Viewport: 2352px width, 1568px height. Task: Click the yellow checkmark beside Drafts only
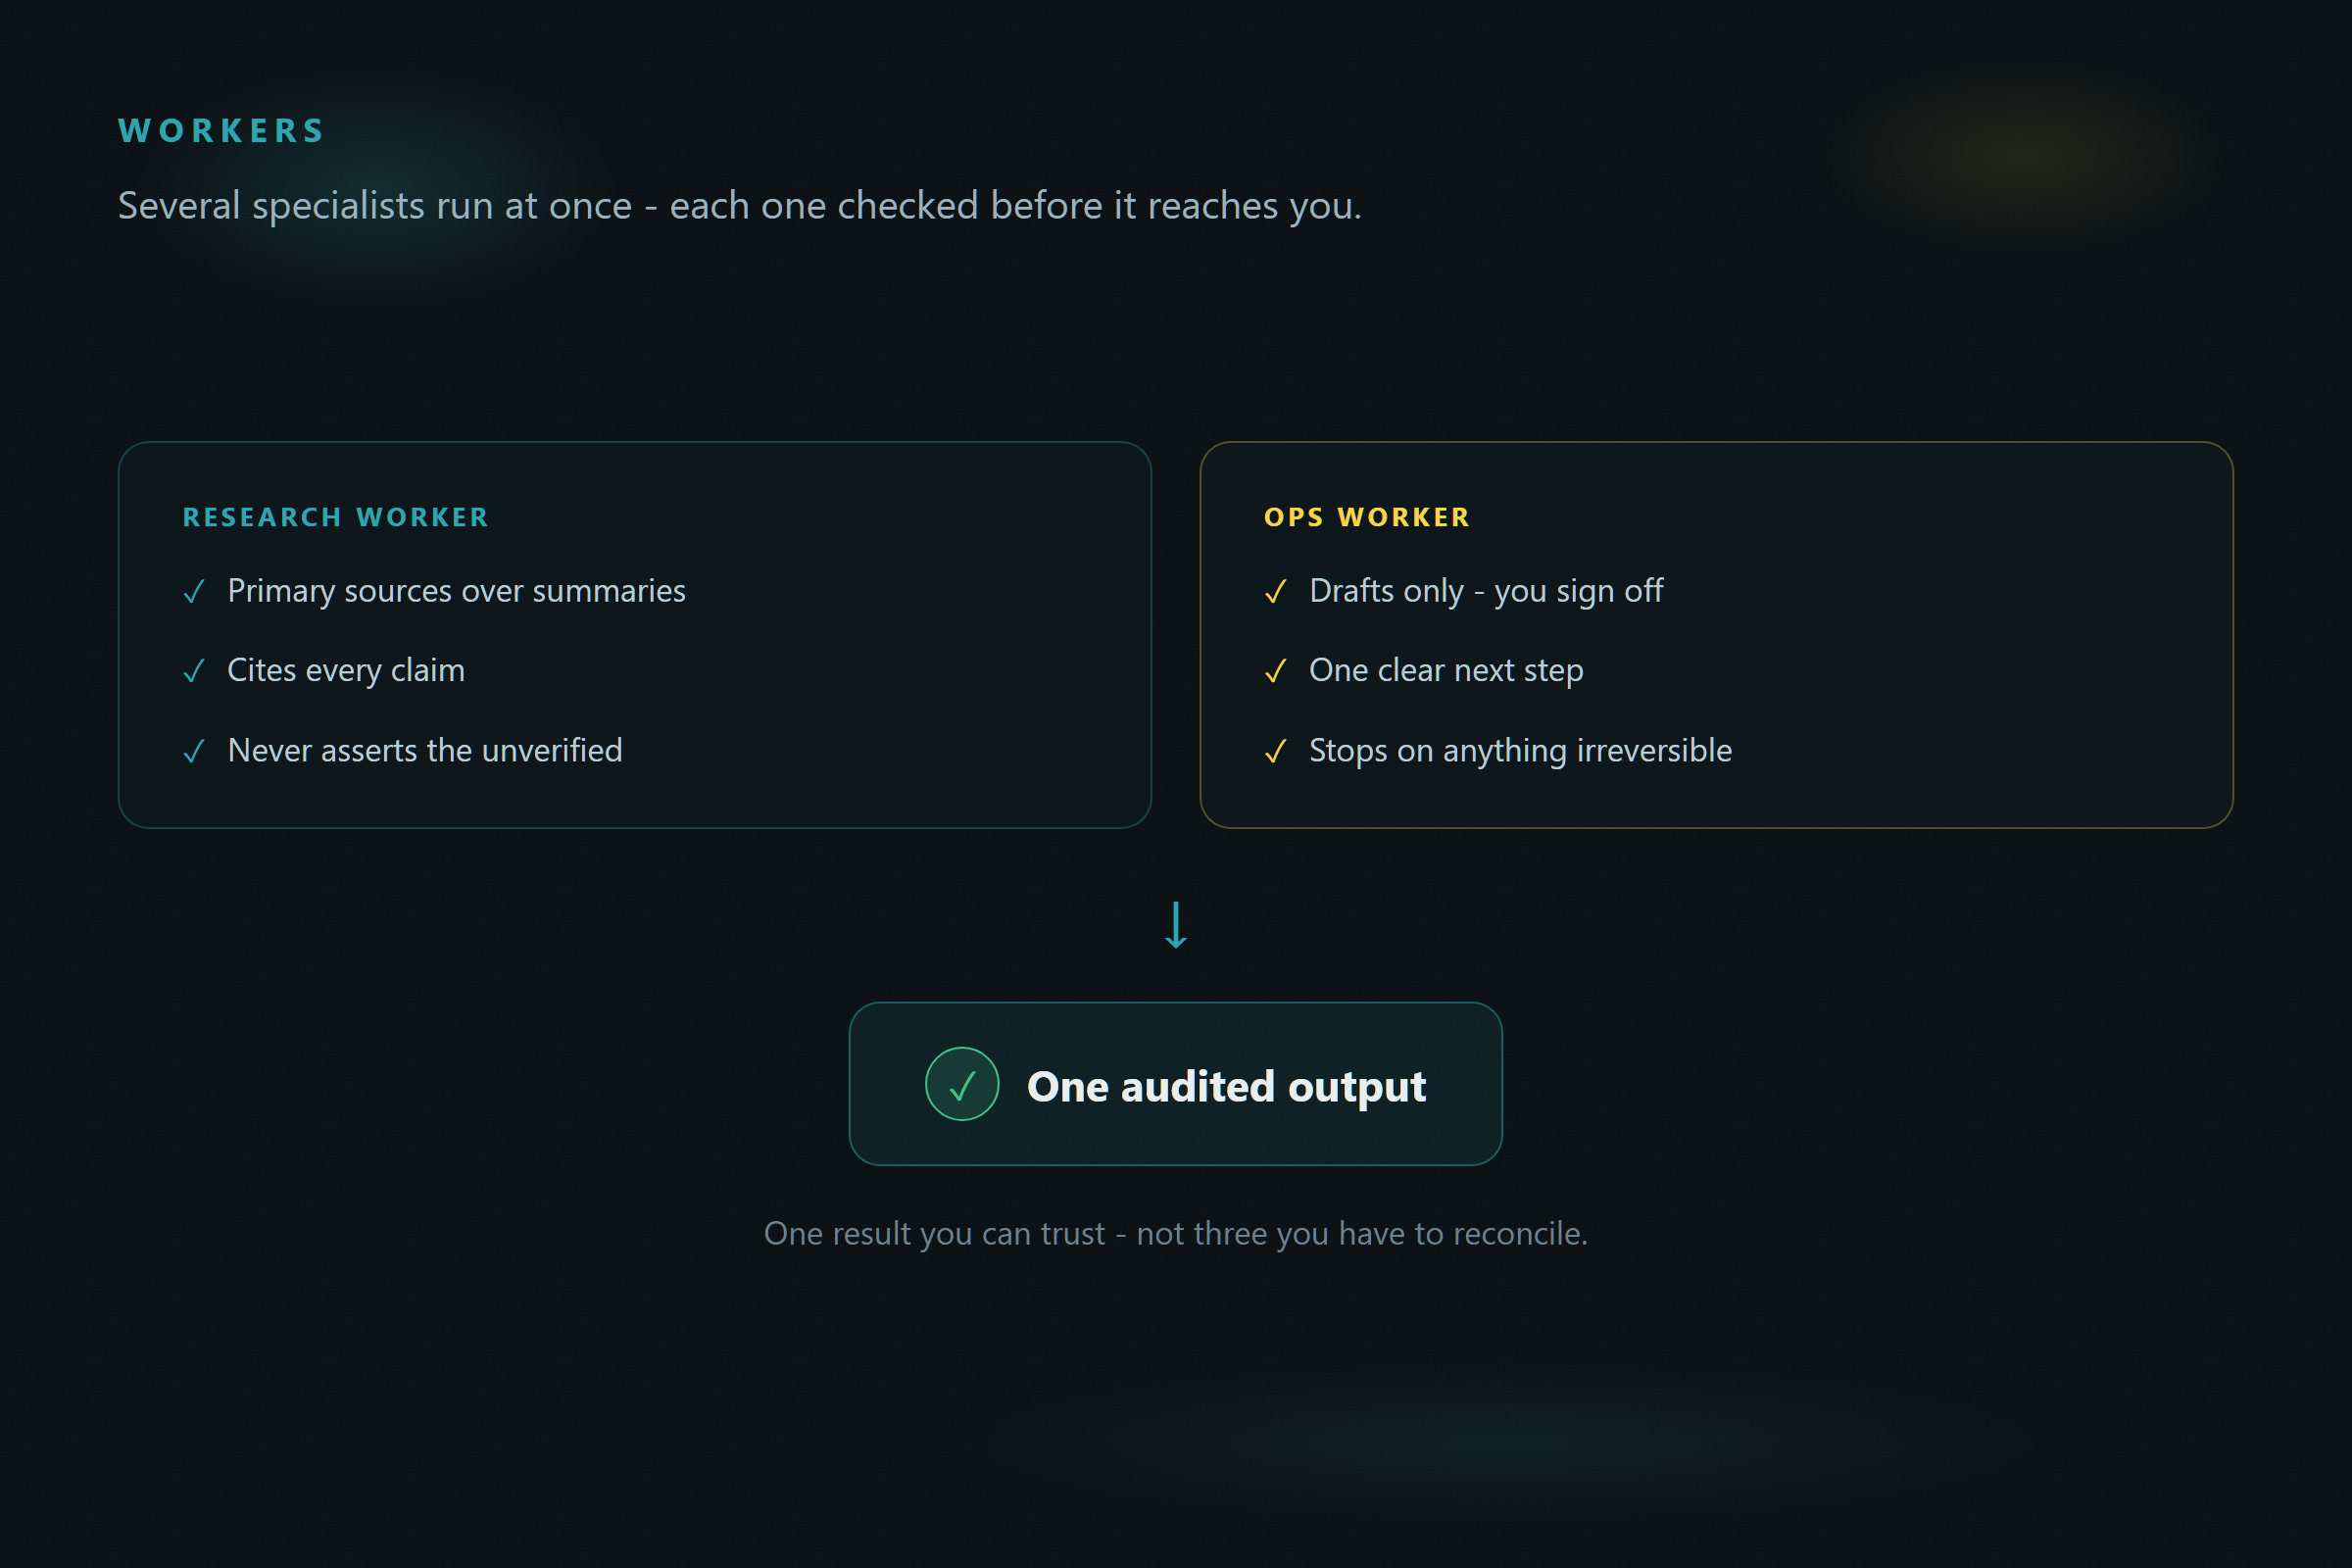(1275, 592)
